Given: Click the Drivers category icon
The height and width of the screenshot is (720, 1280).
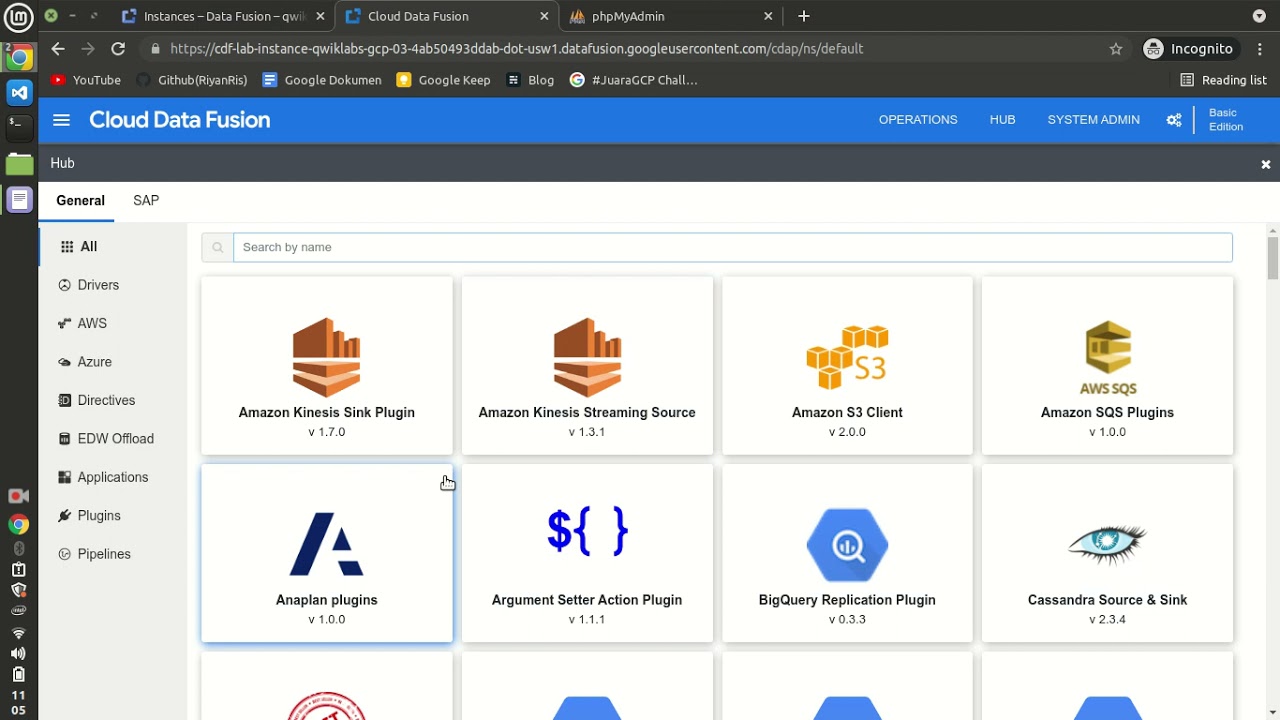Looking at the screenshot, I should point(65,285).
